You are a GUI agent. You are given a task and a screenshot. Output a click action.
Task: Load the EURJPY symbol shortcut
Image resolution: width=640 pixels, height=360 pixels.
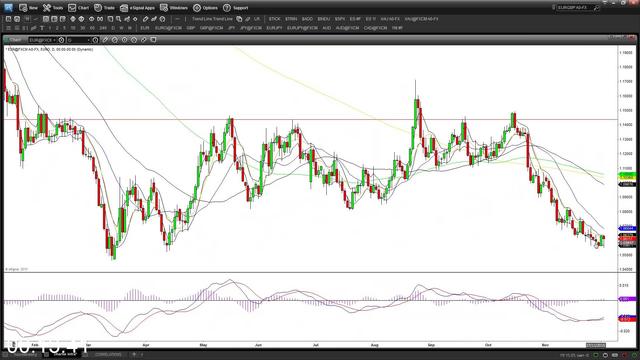click(x=274, y=28)
